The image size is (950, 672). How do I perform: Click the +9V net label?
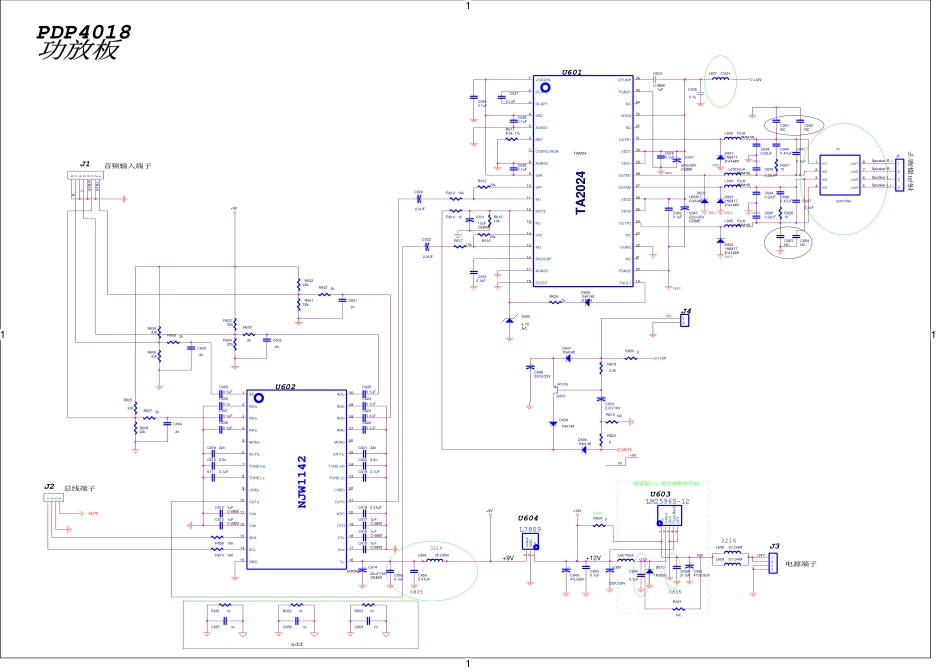click(507, 557)
